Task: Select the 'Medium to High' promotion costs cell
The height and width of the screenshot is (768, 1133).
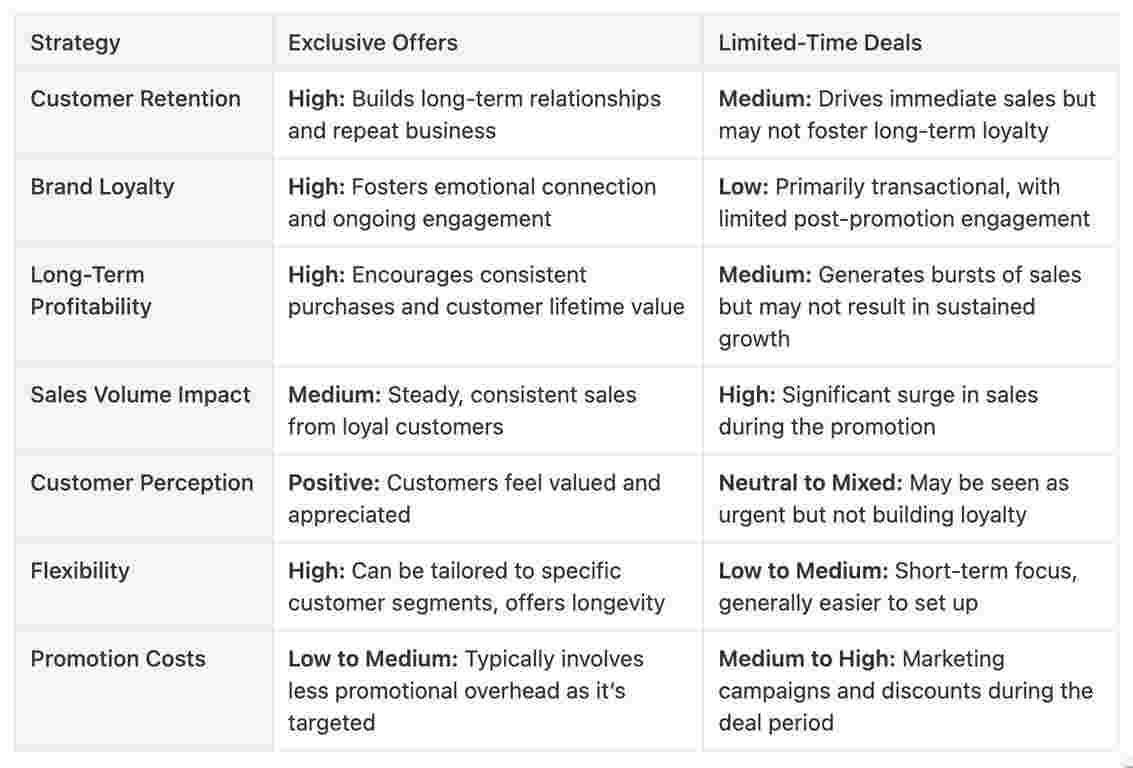Action: [x=905, y=690]
